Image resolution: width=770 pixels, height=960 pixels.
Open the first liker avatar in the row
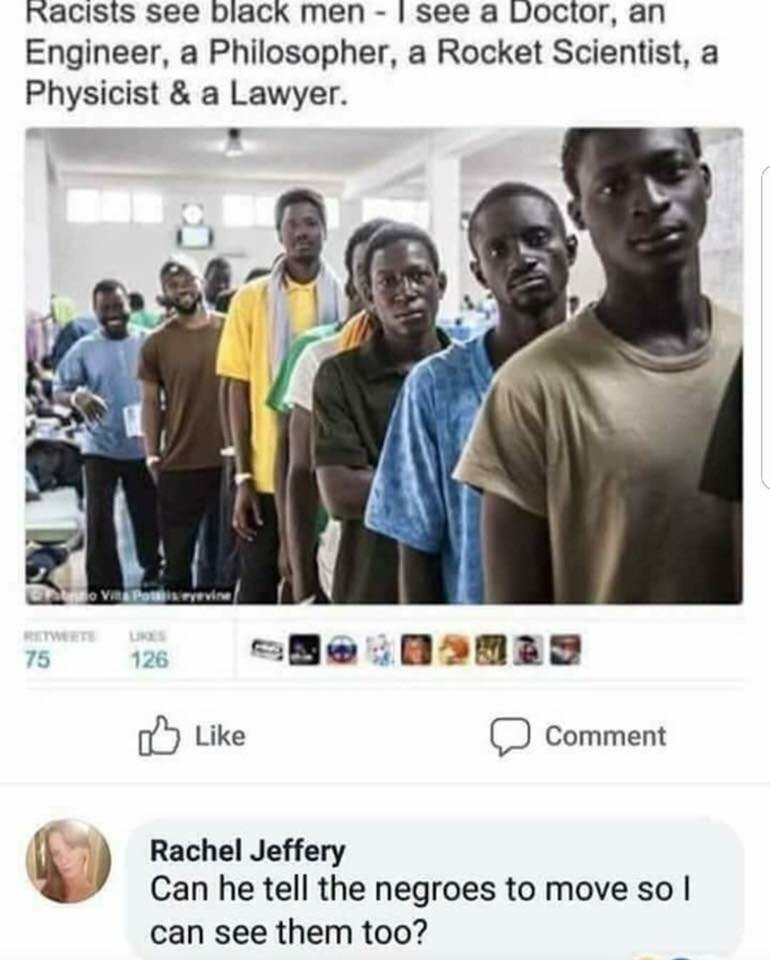point(267,650)
